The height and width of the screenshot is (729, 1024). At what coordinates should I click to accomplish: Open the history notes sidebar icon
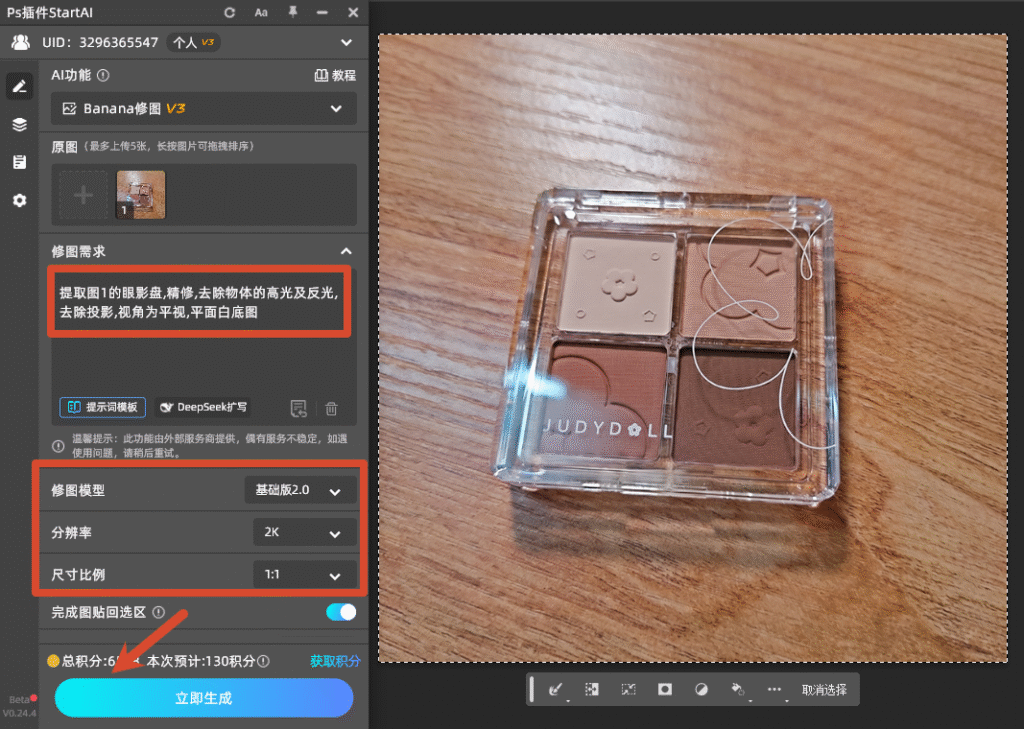click(20, 162)
